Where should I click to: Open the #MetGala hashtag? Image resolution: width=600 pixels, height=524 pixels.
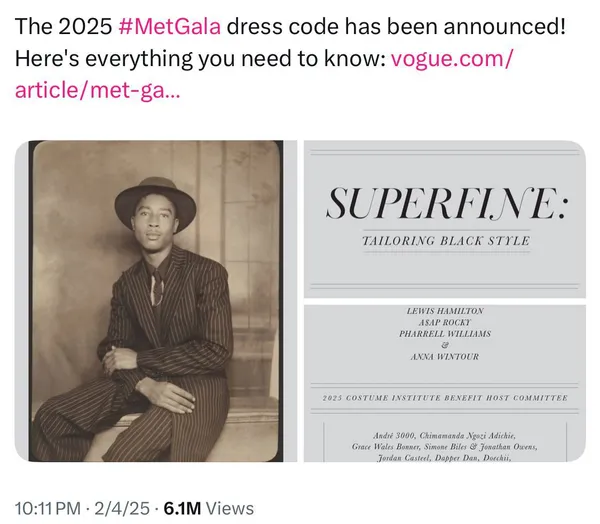pos(170,26)
